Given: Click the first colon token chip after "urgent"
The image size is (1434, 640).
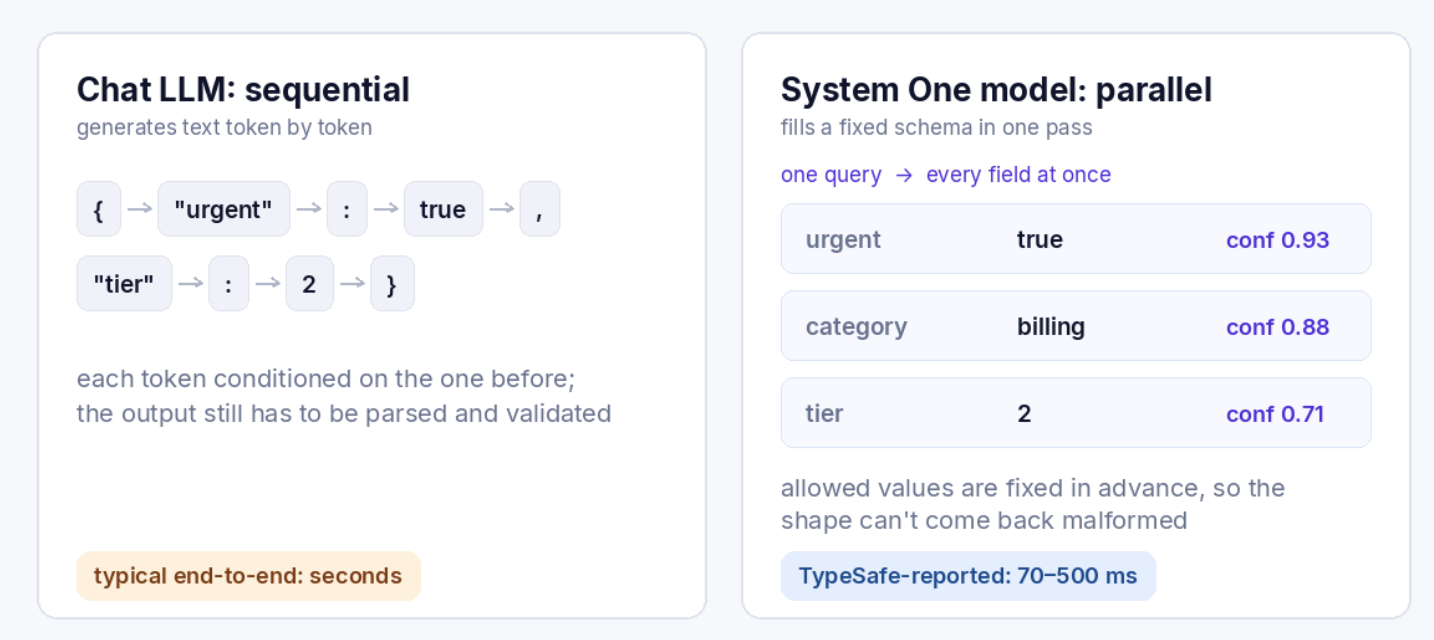Looking at the screenshot, I should tap(347, 209).
